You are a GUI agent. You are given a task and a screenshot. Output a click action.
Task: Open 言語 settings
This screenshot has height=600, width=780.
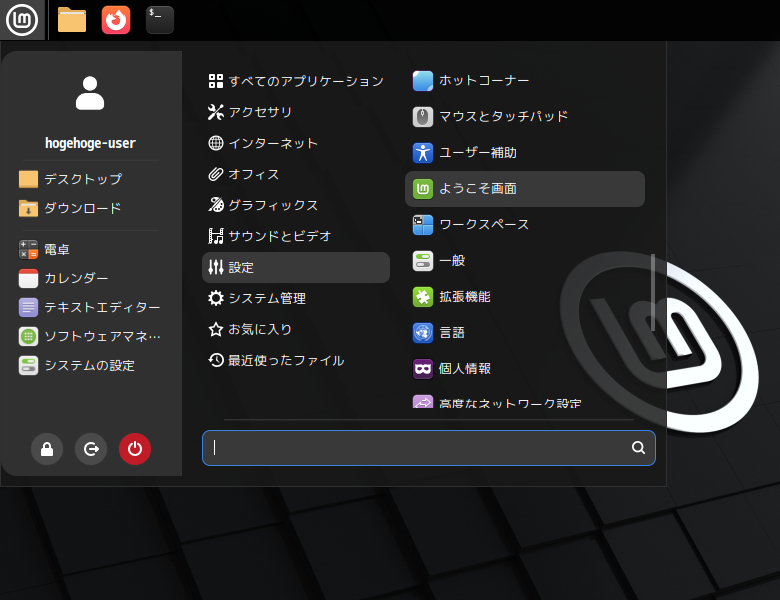coord(525,332)
